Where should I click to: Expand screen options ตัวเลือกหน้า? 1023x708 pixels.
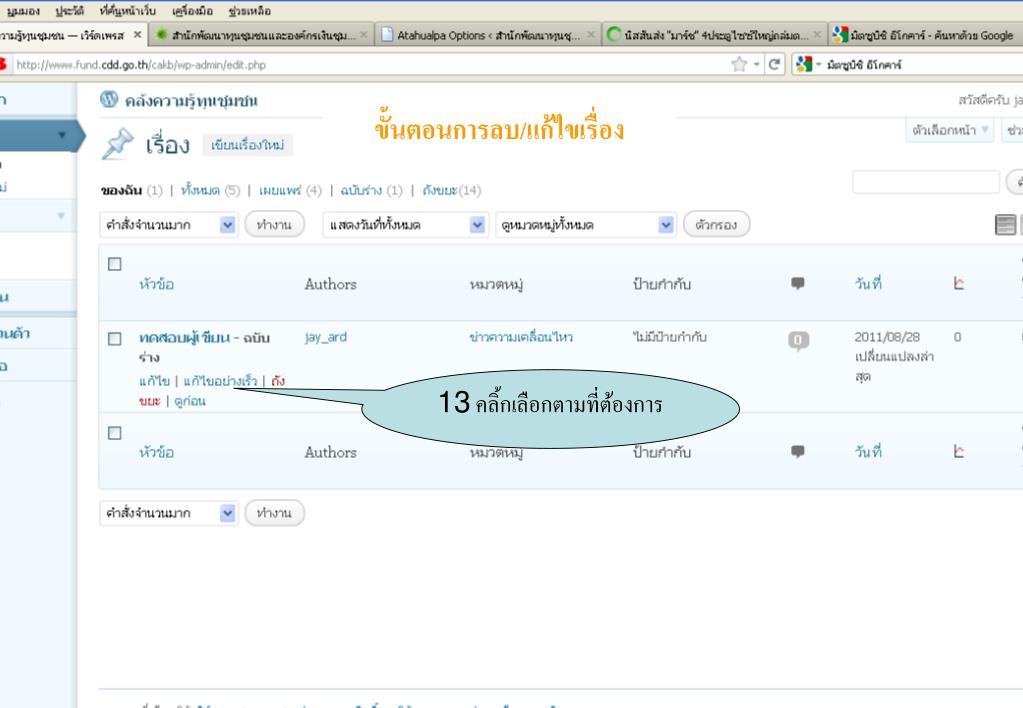pyautogui.click(x=950, y=130)
